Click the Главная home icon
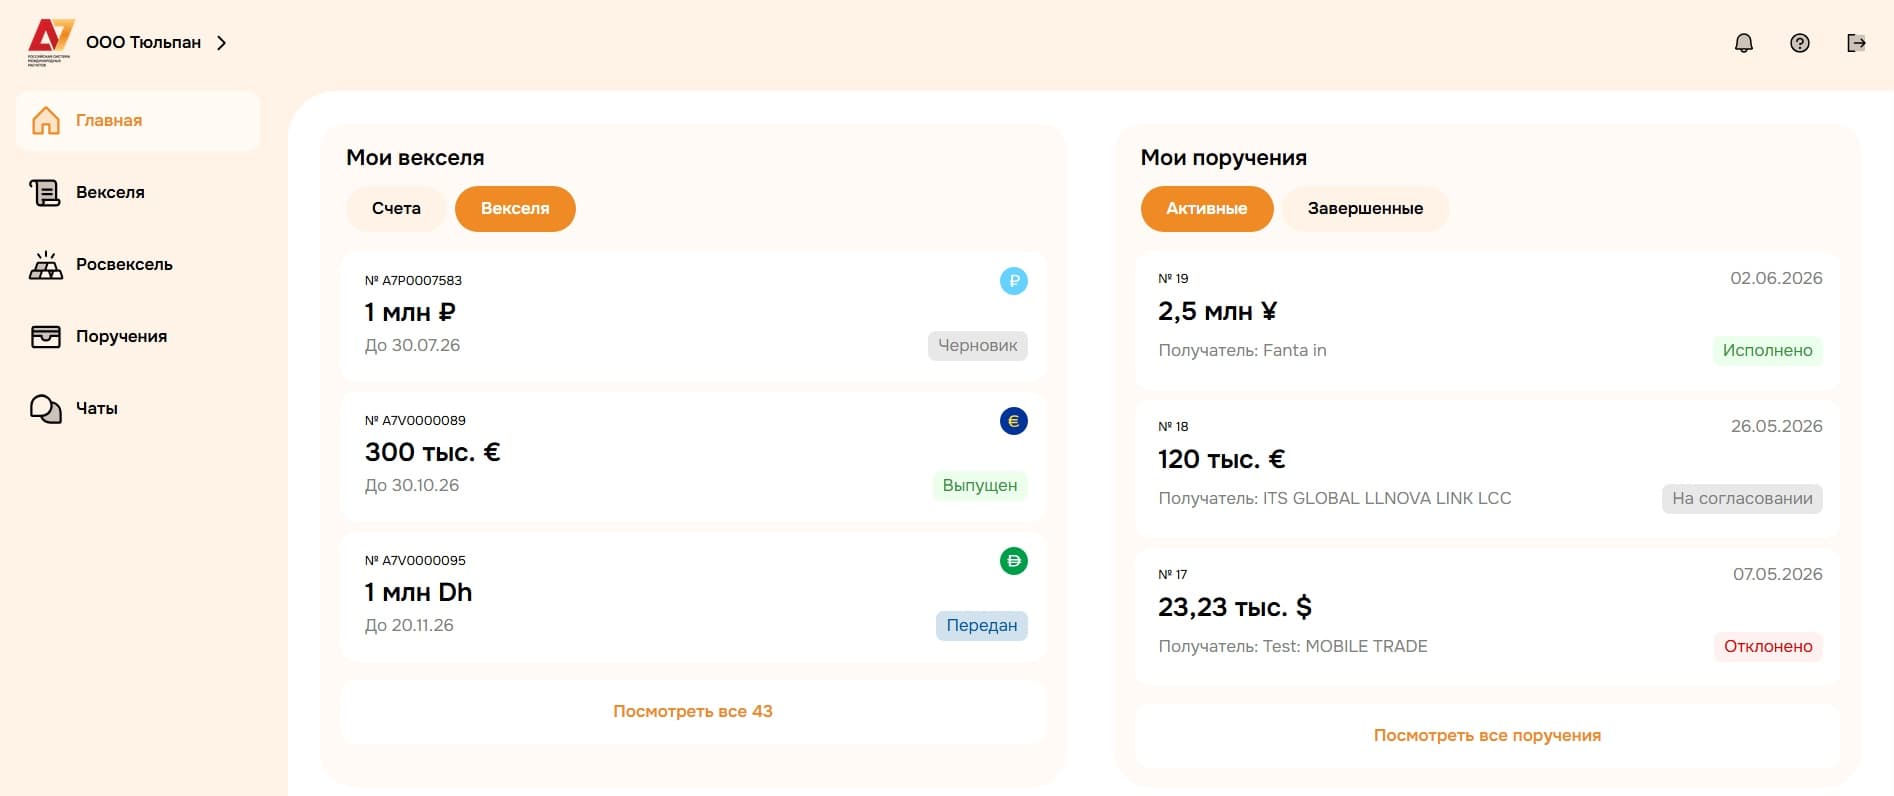1894x796 pixels. (46, 120)
